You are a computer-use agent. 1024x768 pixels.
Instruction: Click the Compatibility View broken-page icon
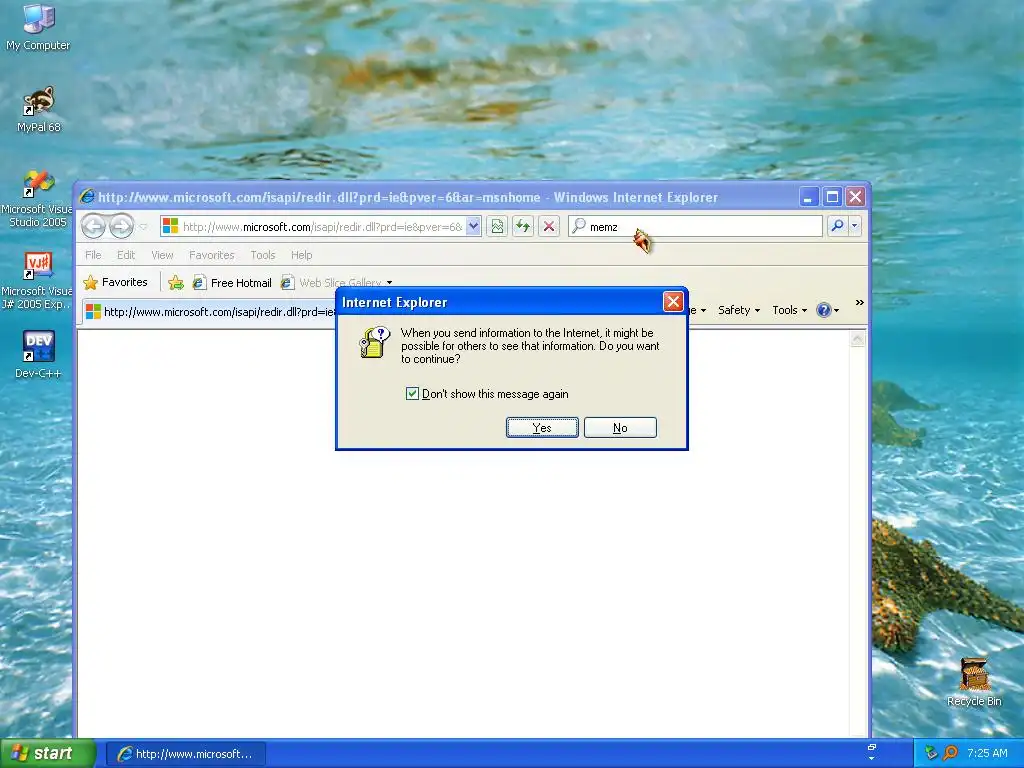click(497, 227)
